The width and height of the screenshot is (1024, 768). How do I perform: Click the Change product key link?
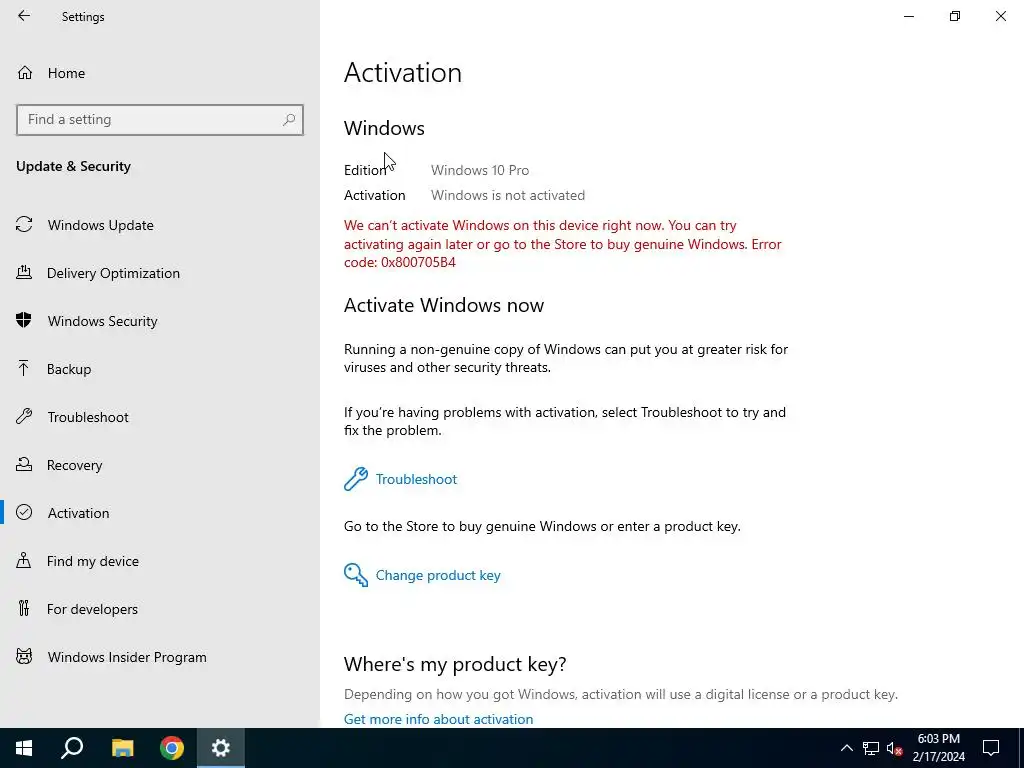pyautogui.click(x=438, y=575)
